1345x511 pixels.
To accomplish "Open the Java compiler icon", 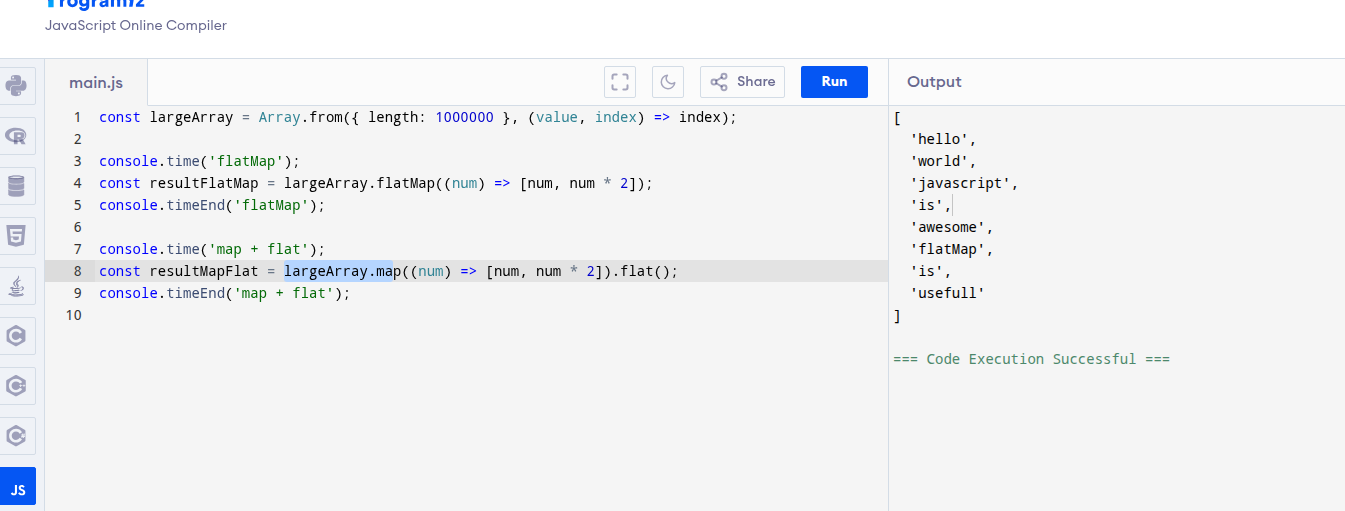I will point(17,286).
